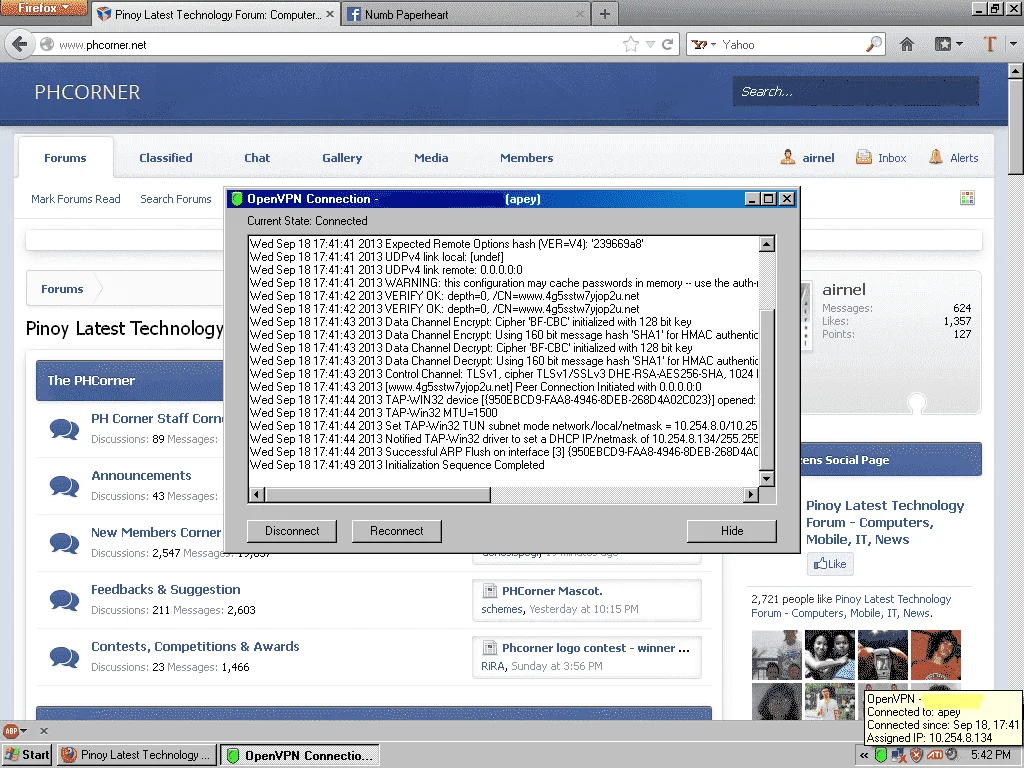Bookmark this page with the star icon

(630, 44)
